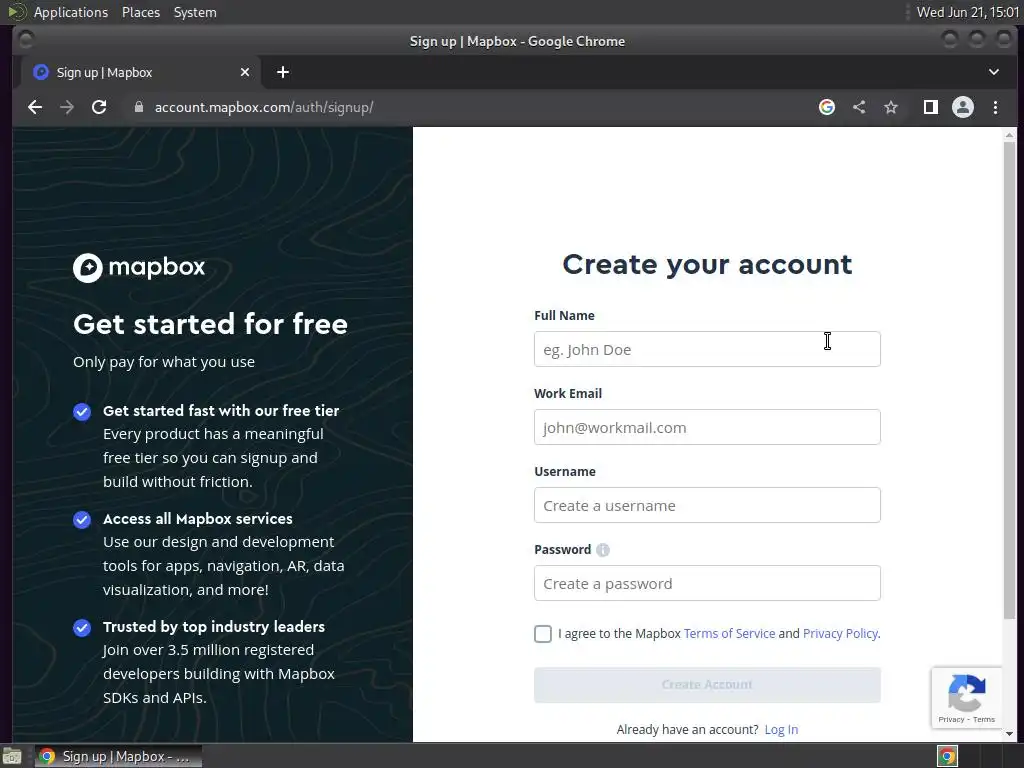Follow the Log In link
The image size is (1024, 768).
[x=781, y=729]
